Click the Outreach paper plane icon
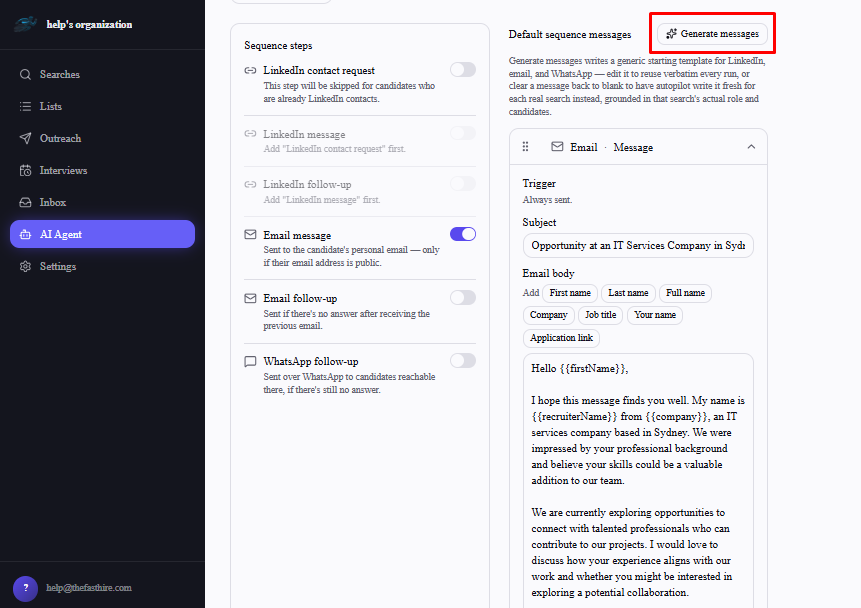This screenshot has height=608, width=861. [25, 138]
